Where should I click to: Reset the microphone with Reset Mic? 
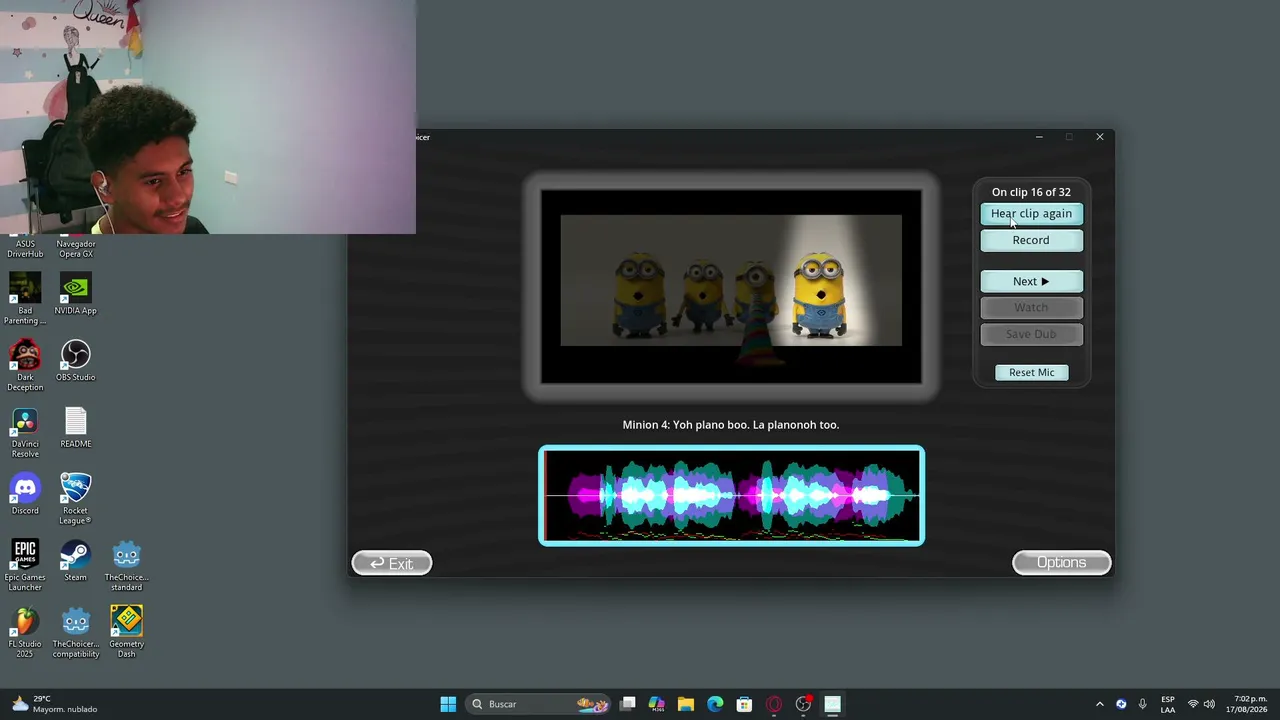pyautogui.click(x=1031, y=373)
